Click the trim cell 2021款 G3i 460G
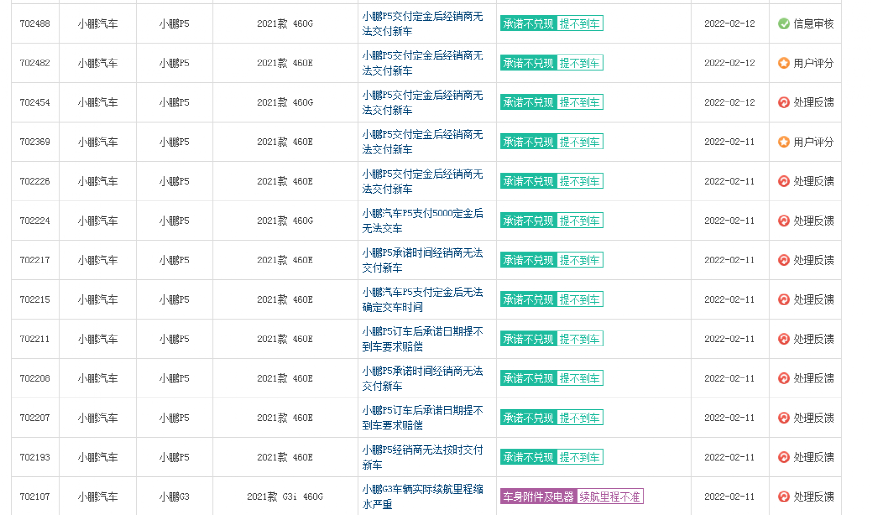The width and height of the screenshot is (872, 515). coord(285,497)
